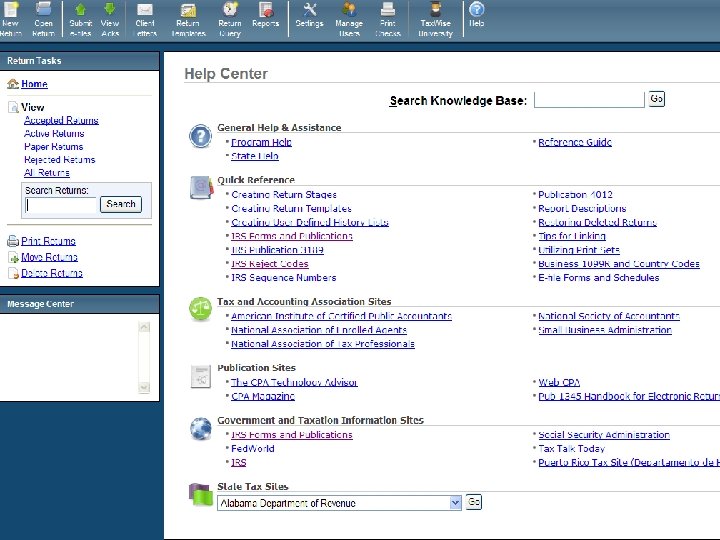Screen dimensions: 720x540
Task: Open the Home link
Action: coord(34,84)
